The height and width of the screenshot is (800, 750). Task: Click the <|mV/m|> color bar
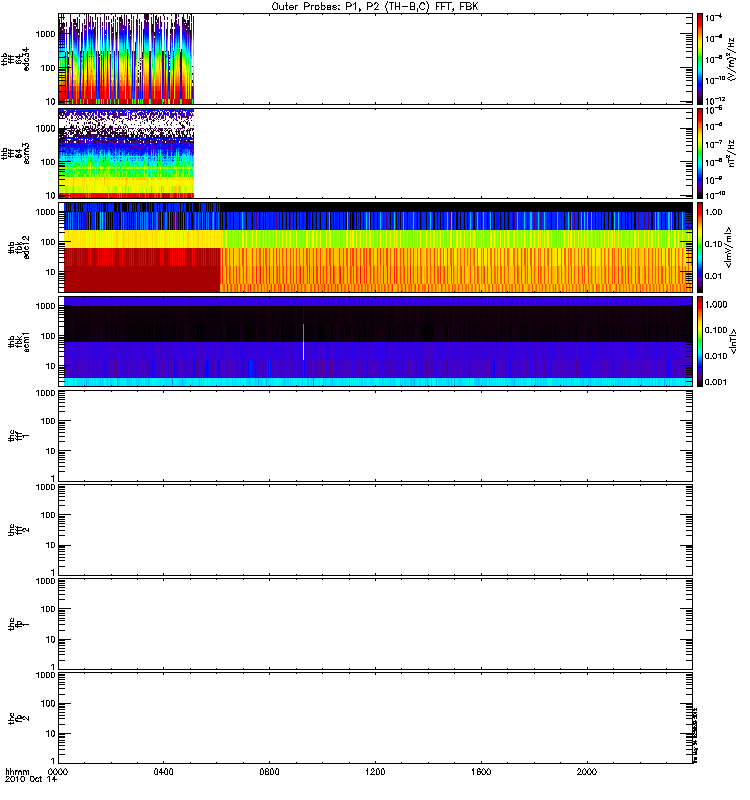[x=700, y=247]
